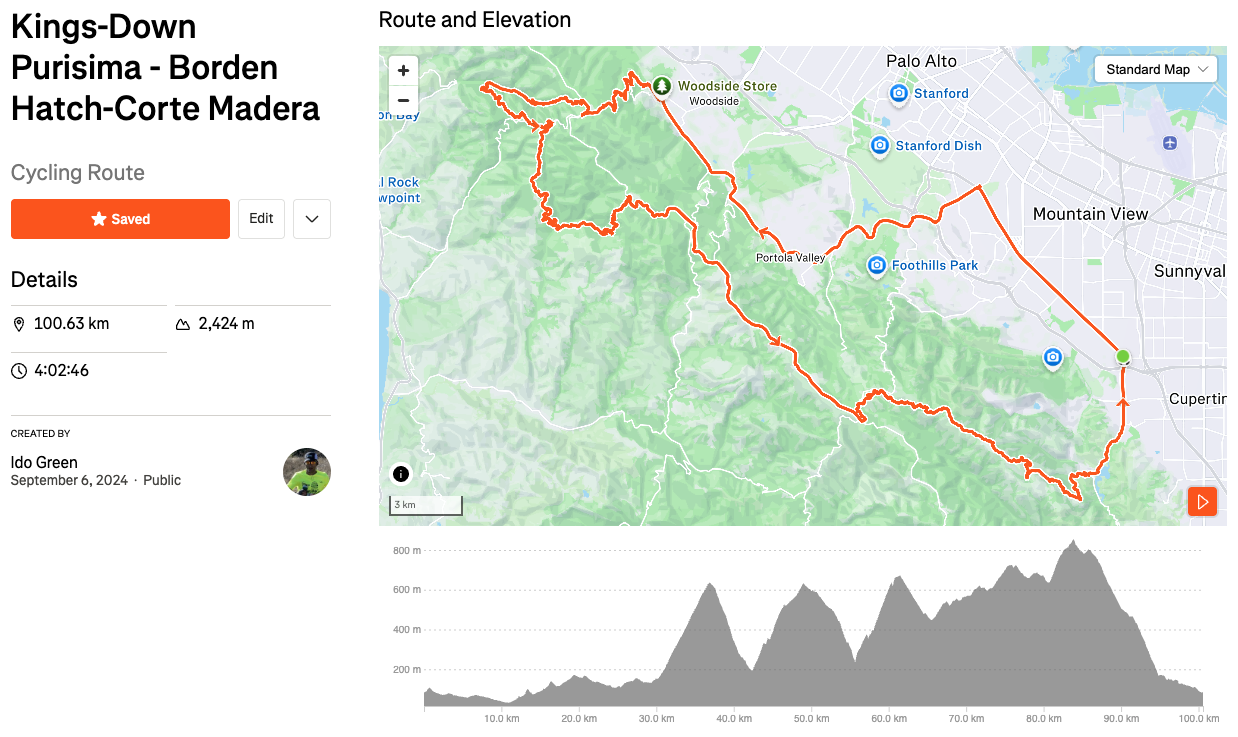Click the 3 km map scale bar
Image resolution: width=1238 pixels, height=737 pixels.
click(426, 505)
